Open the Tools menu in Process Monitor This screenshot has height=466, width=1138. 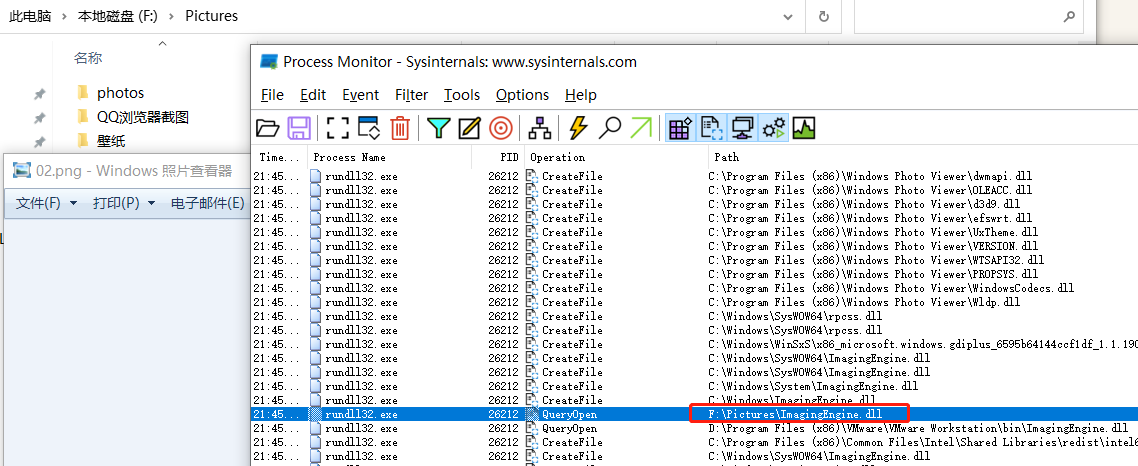pos(462,95)
